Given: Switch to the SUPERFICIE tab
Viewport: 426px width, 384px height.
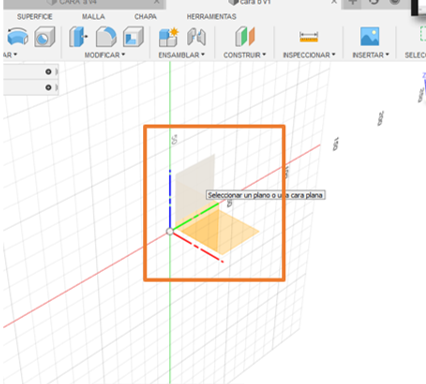Looking at the screenshot, I should tap(35, 17).
